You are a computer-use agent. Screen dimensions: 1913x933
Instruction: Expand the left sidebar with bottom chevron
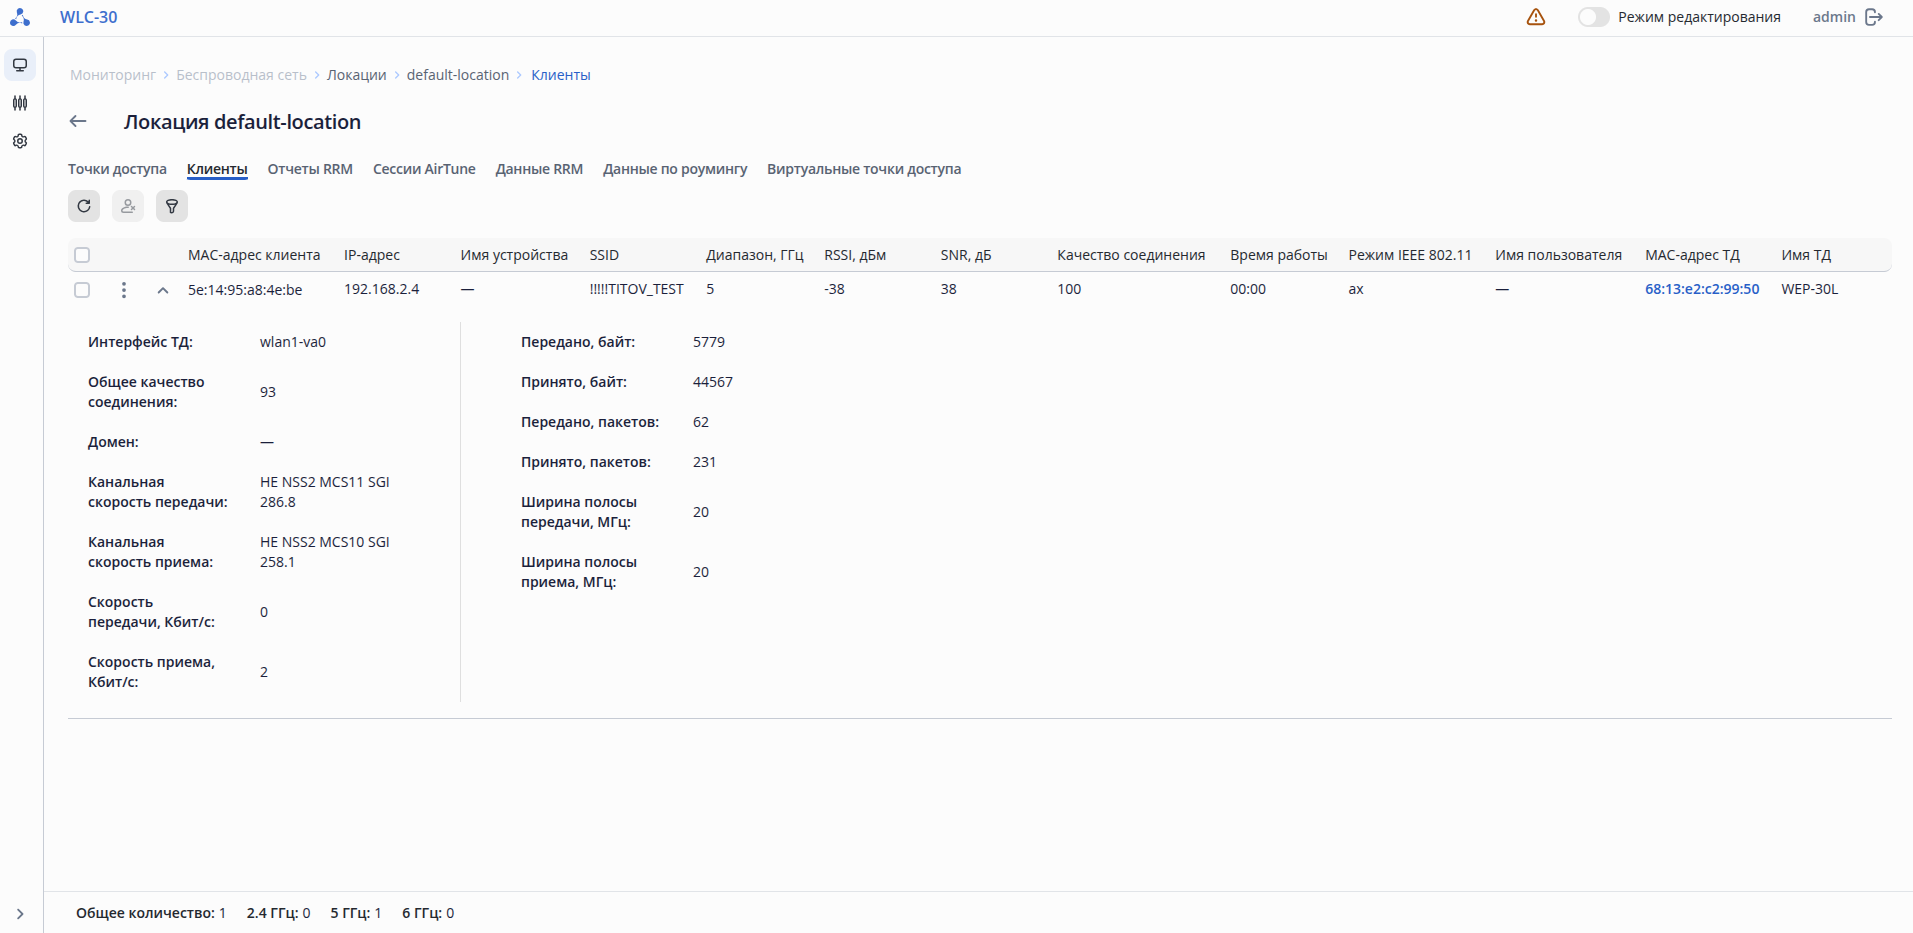(20, 913)
